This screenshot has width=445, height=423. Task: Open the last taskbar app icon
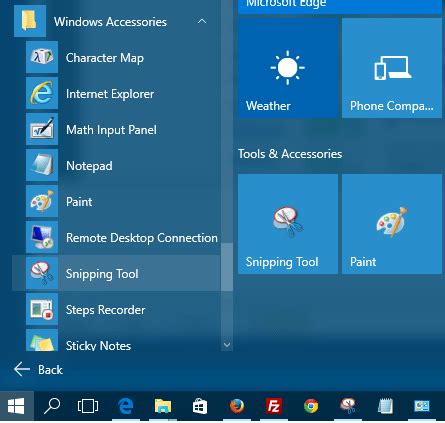pos(422,406)
